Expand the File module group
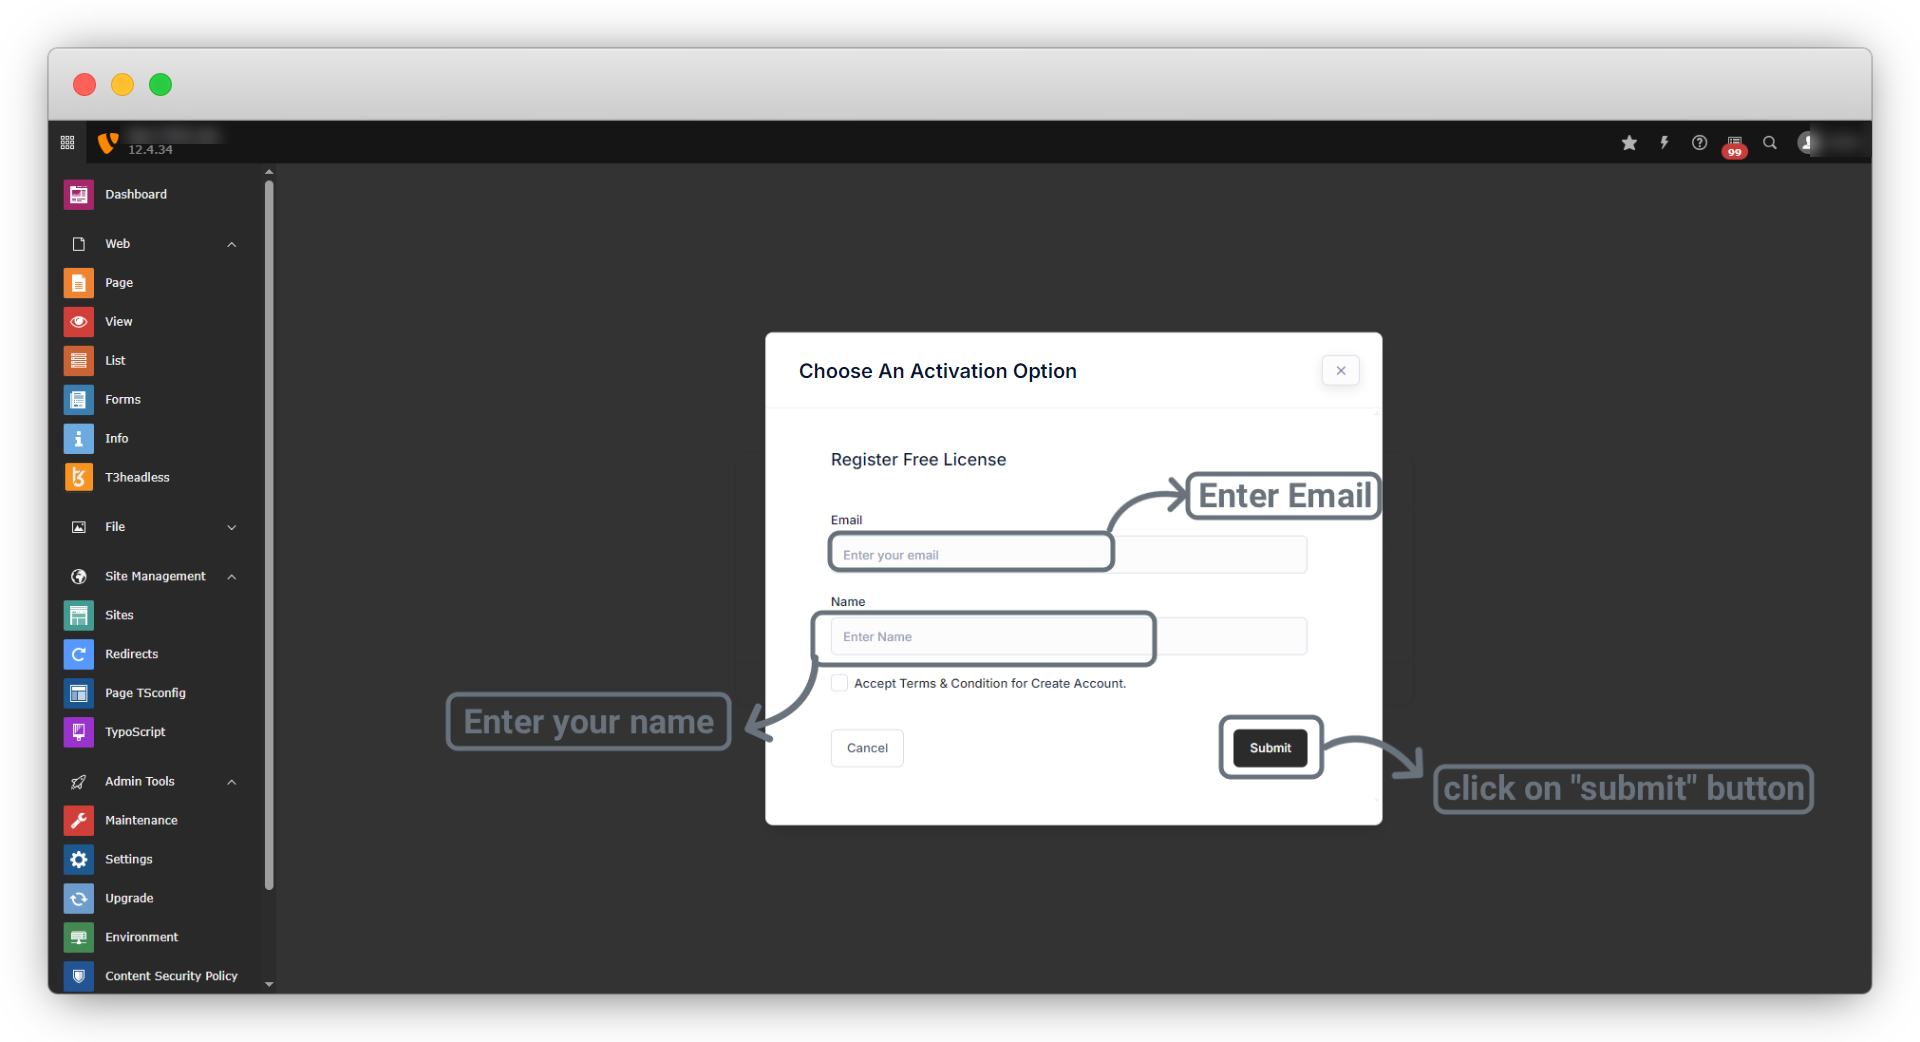 click(x=232, y=527)
